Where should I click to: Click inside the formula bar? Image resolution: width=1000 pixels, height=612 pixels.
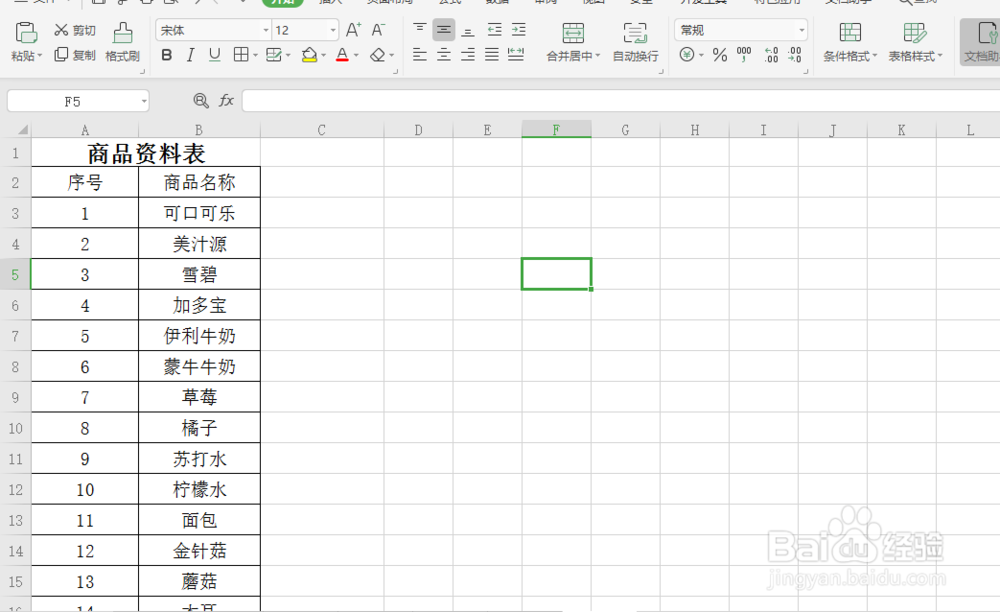[x=500, y=99]
